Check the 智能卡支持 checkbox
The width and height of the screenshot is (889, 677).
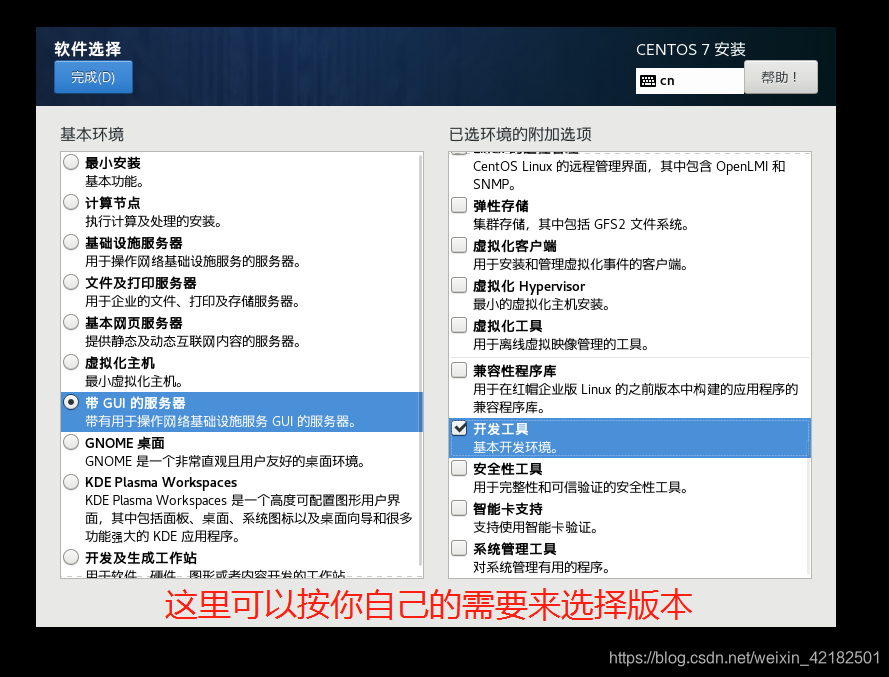click(x=459, y=508)
